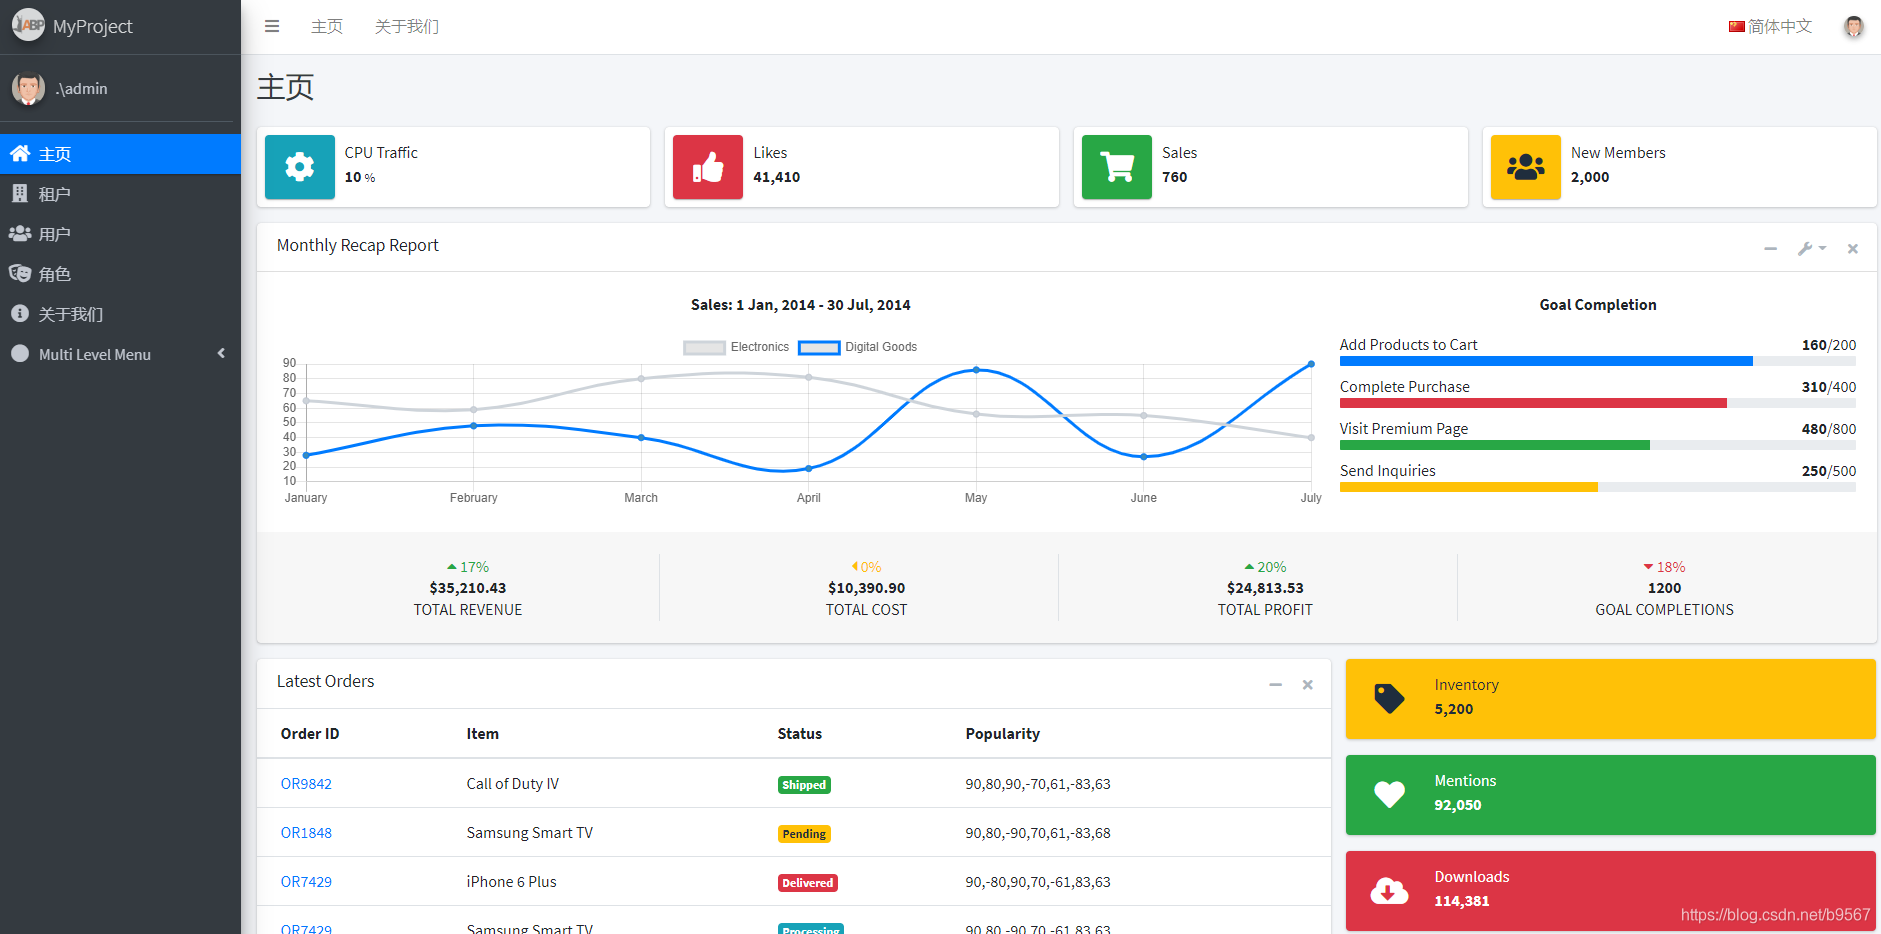Image resolution: width=1881 pixels, height=934 pixels.
Task: Open the user avatar menu at top right
Action: coord(1854,27)
